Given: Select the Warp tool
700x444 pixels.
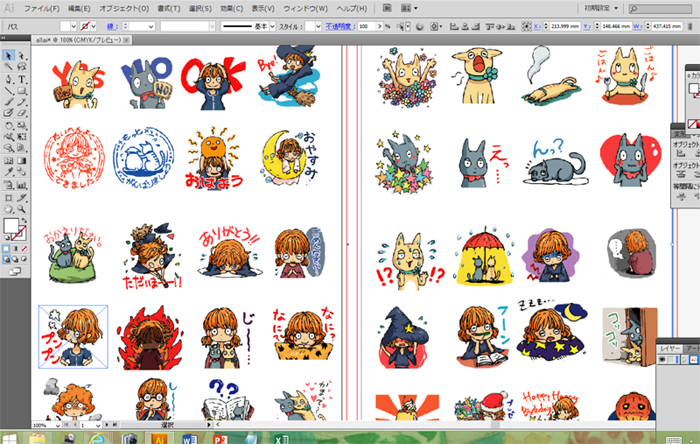Looking at the screenshot, I should (x=8, y=137).
